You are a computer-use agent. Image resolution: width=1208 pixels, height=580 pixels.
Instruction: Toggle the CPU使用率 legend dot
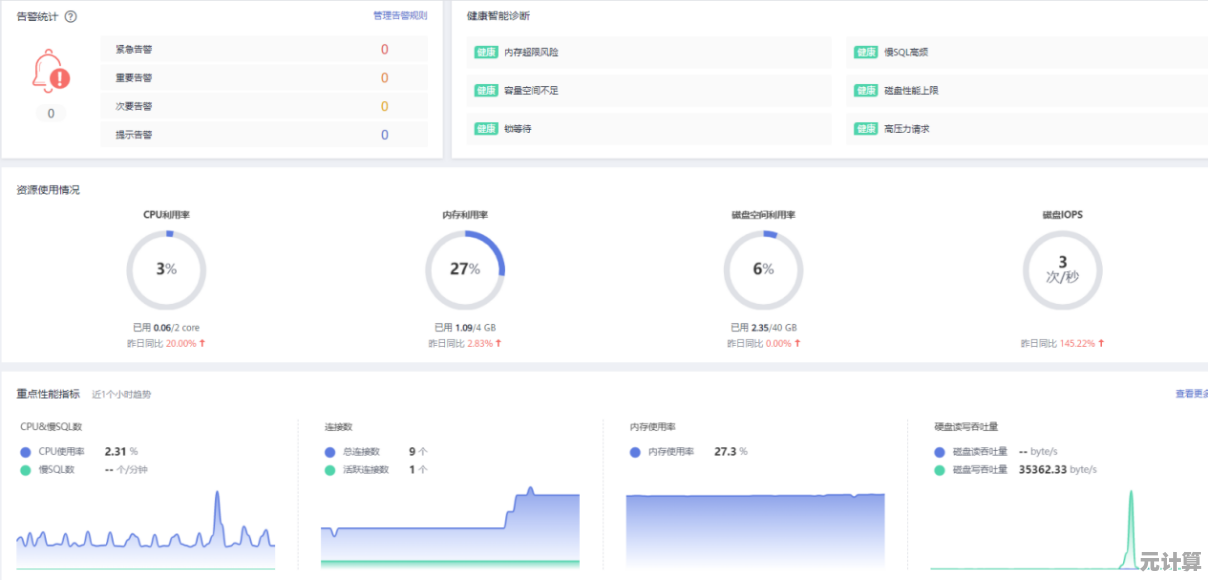[x=26, y=452]
